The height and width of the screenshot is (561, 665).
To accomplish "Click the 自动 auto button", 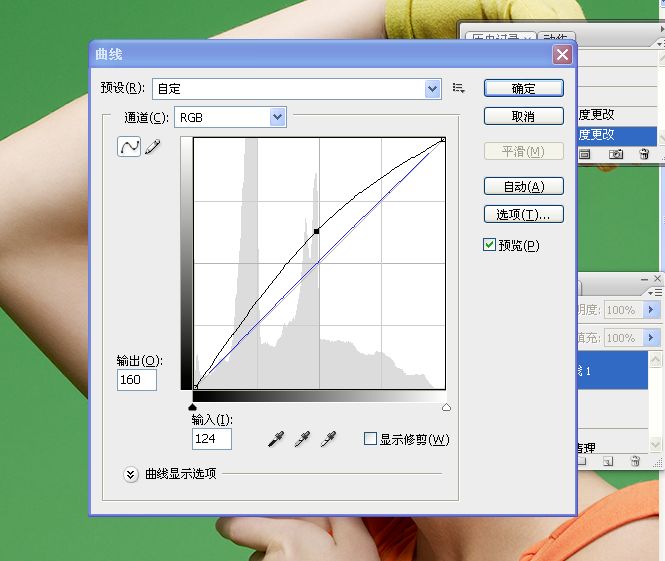I will [524, 186].
